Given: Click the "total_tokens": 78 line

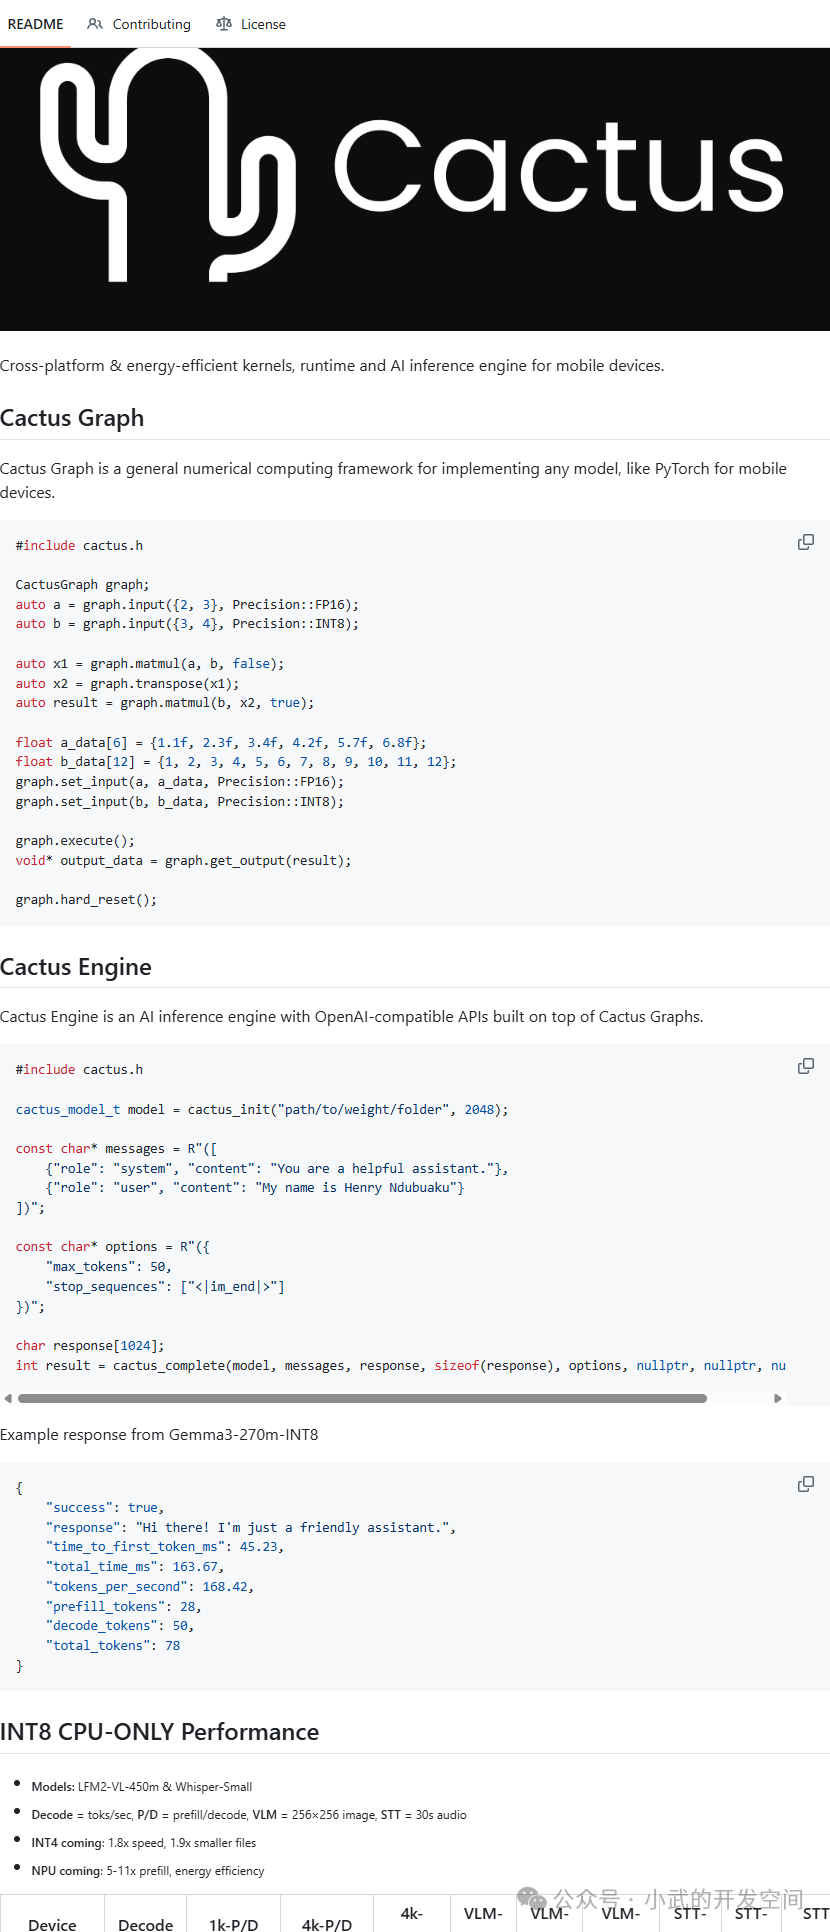Looking at the screenshot, I should (x=113, y=1646).
